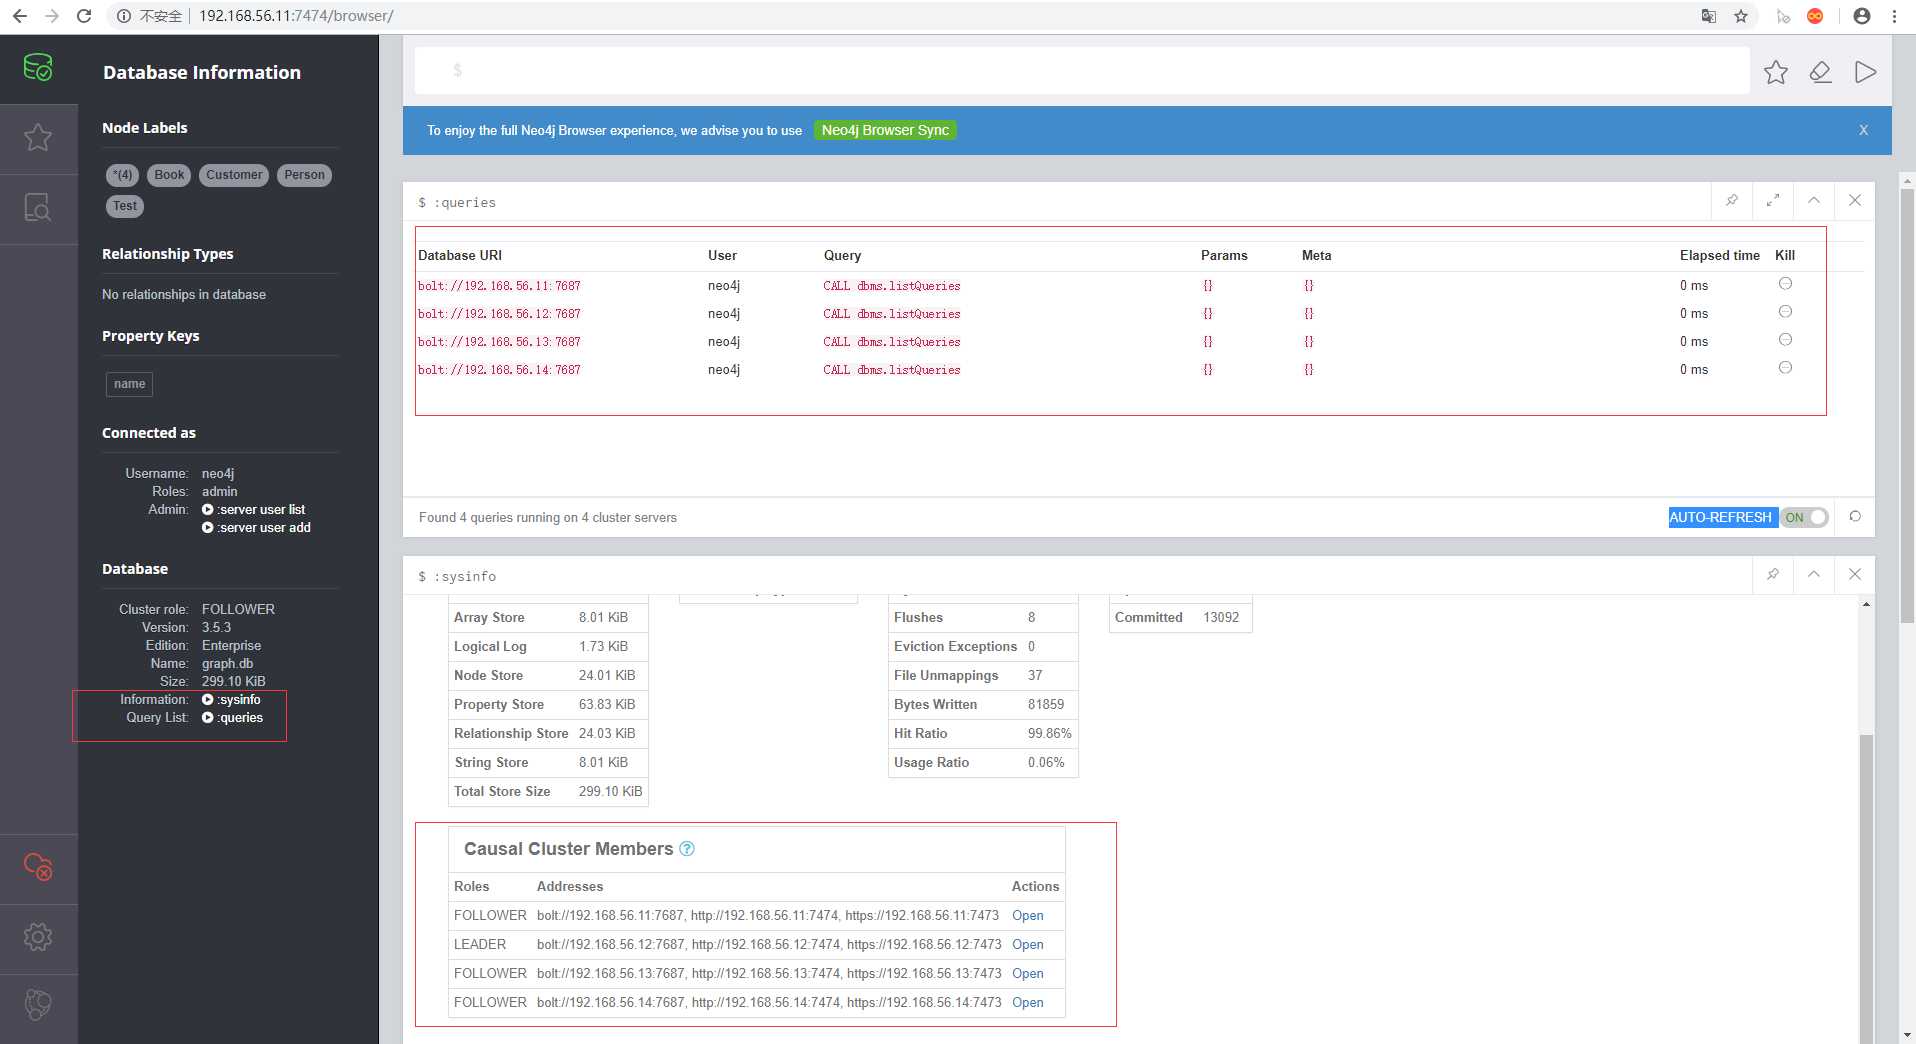Open the Chrome three-dot menu
The image size is (1916, 1044).
tap(1894, 16)
